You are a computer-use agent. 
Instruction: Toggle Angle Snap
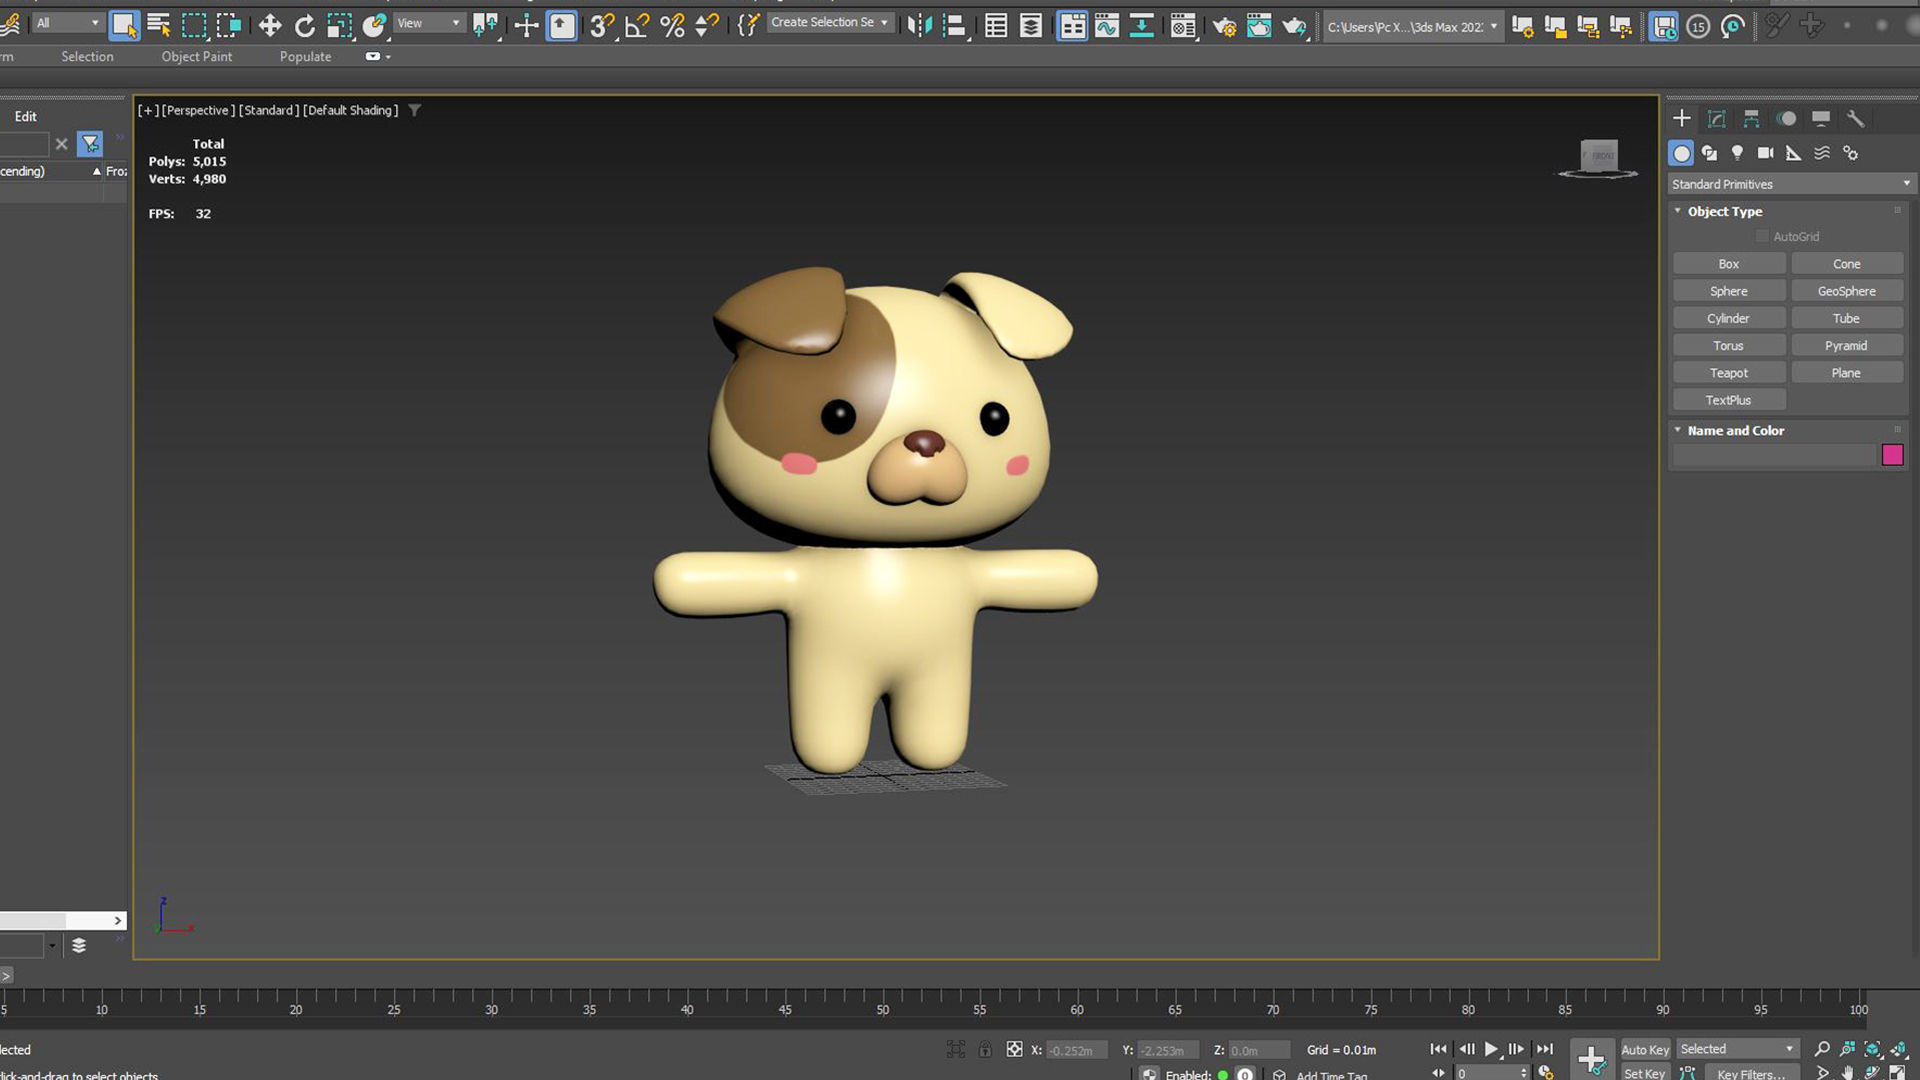637,25
